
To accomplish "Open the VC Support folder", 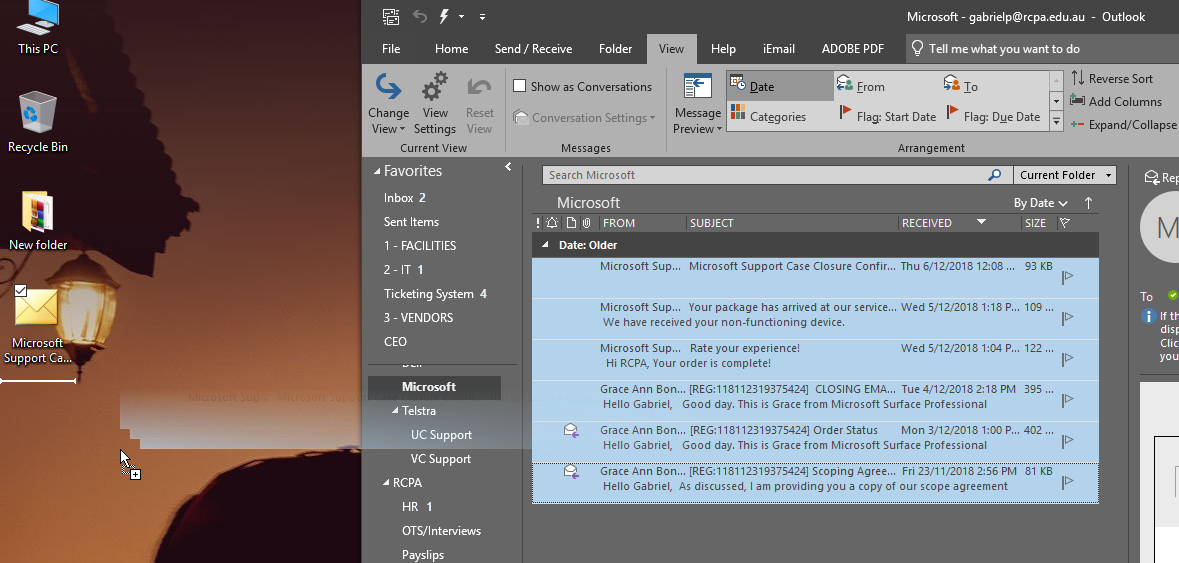I will click(x=441, y=459).
